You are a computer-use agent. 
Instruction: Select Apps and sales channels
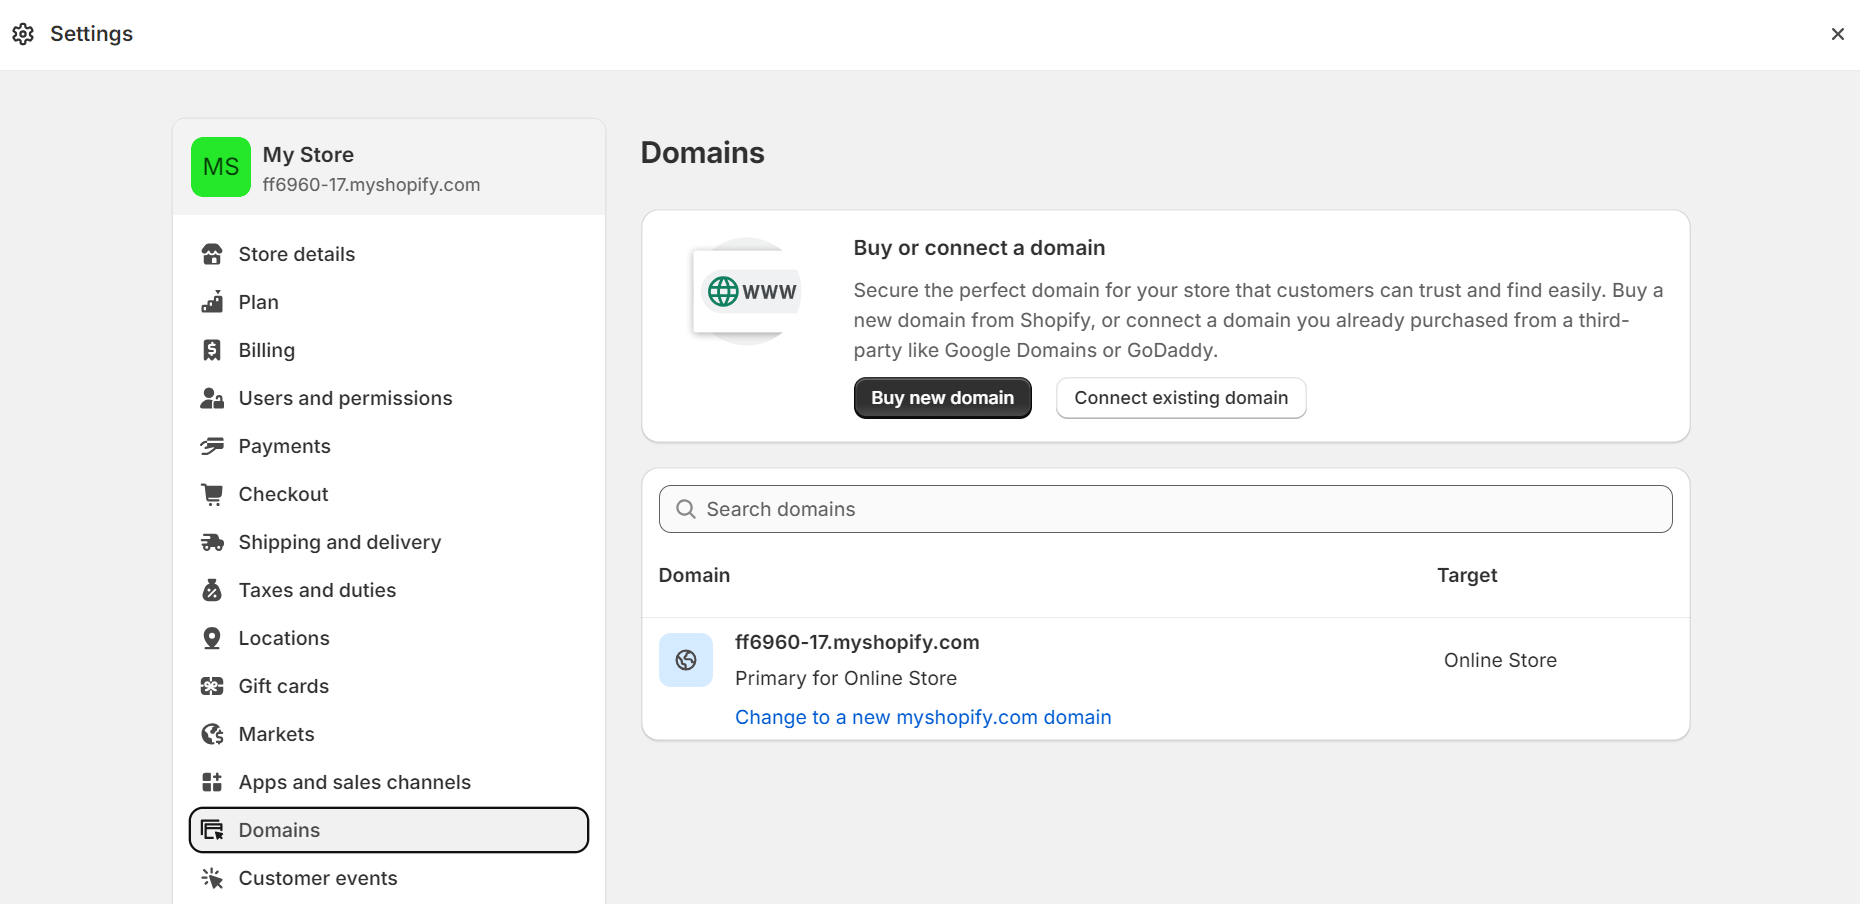(389, 782)
